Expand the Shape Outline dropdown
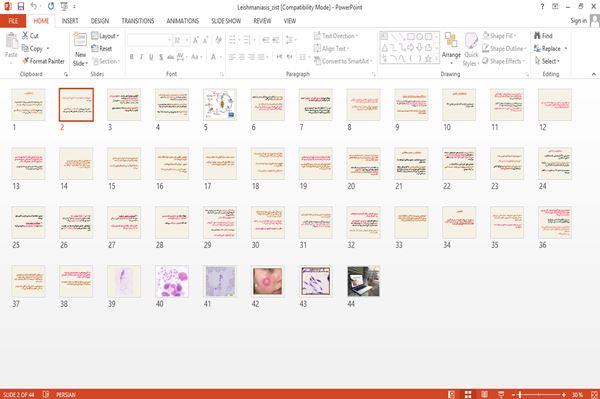 coord(504,48)
